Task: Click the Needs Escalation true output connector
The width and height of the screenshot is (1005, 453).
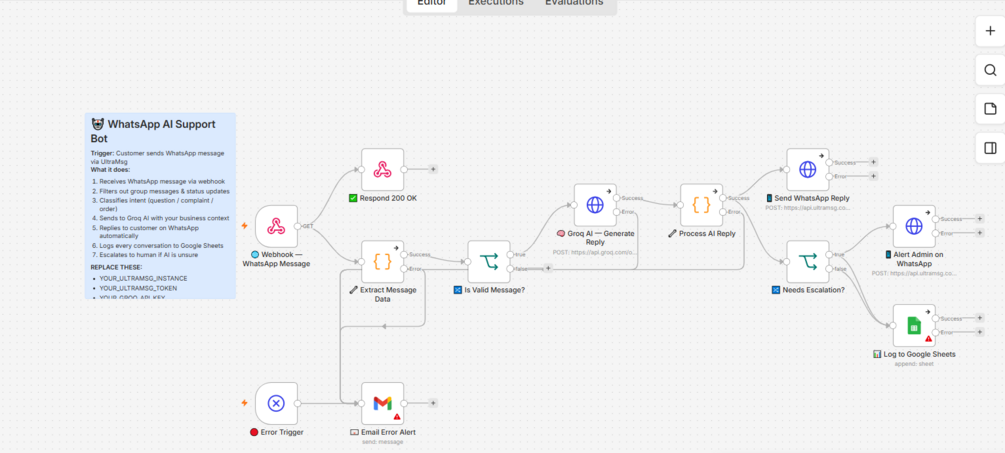Action: click(829, 254)
